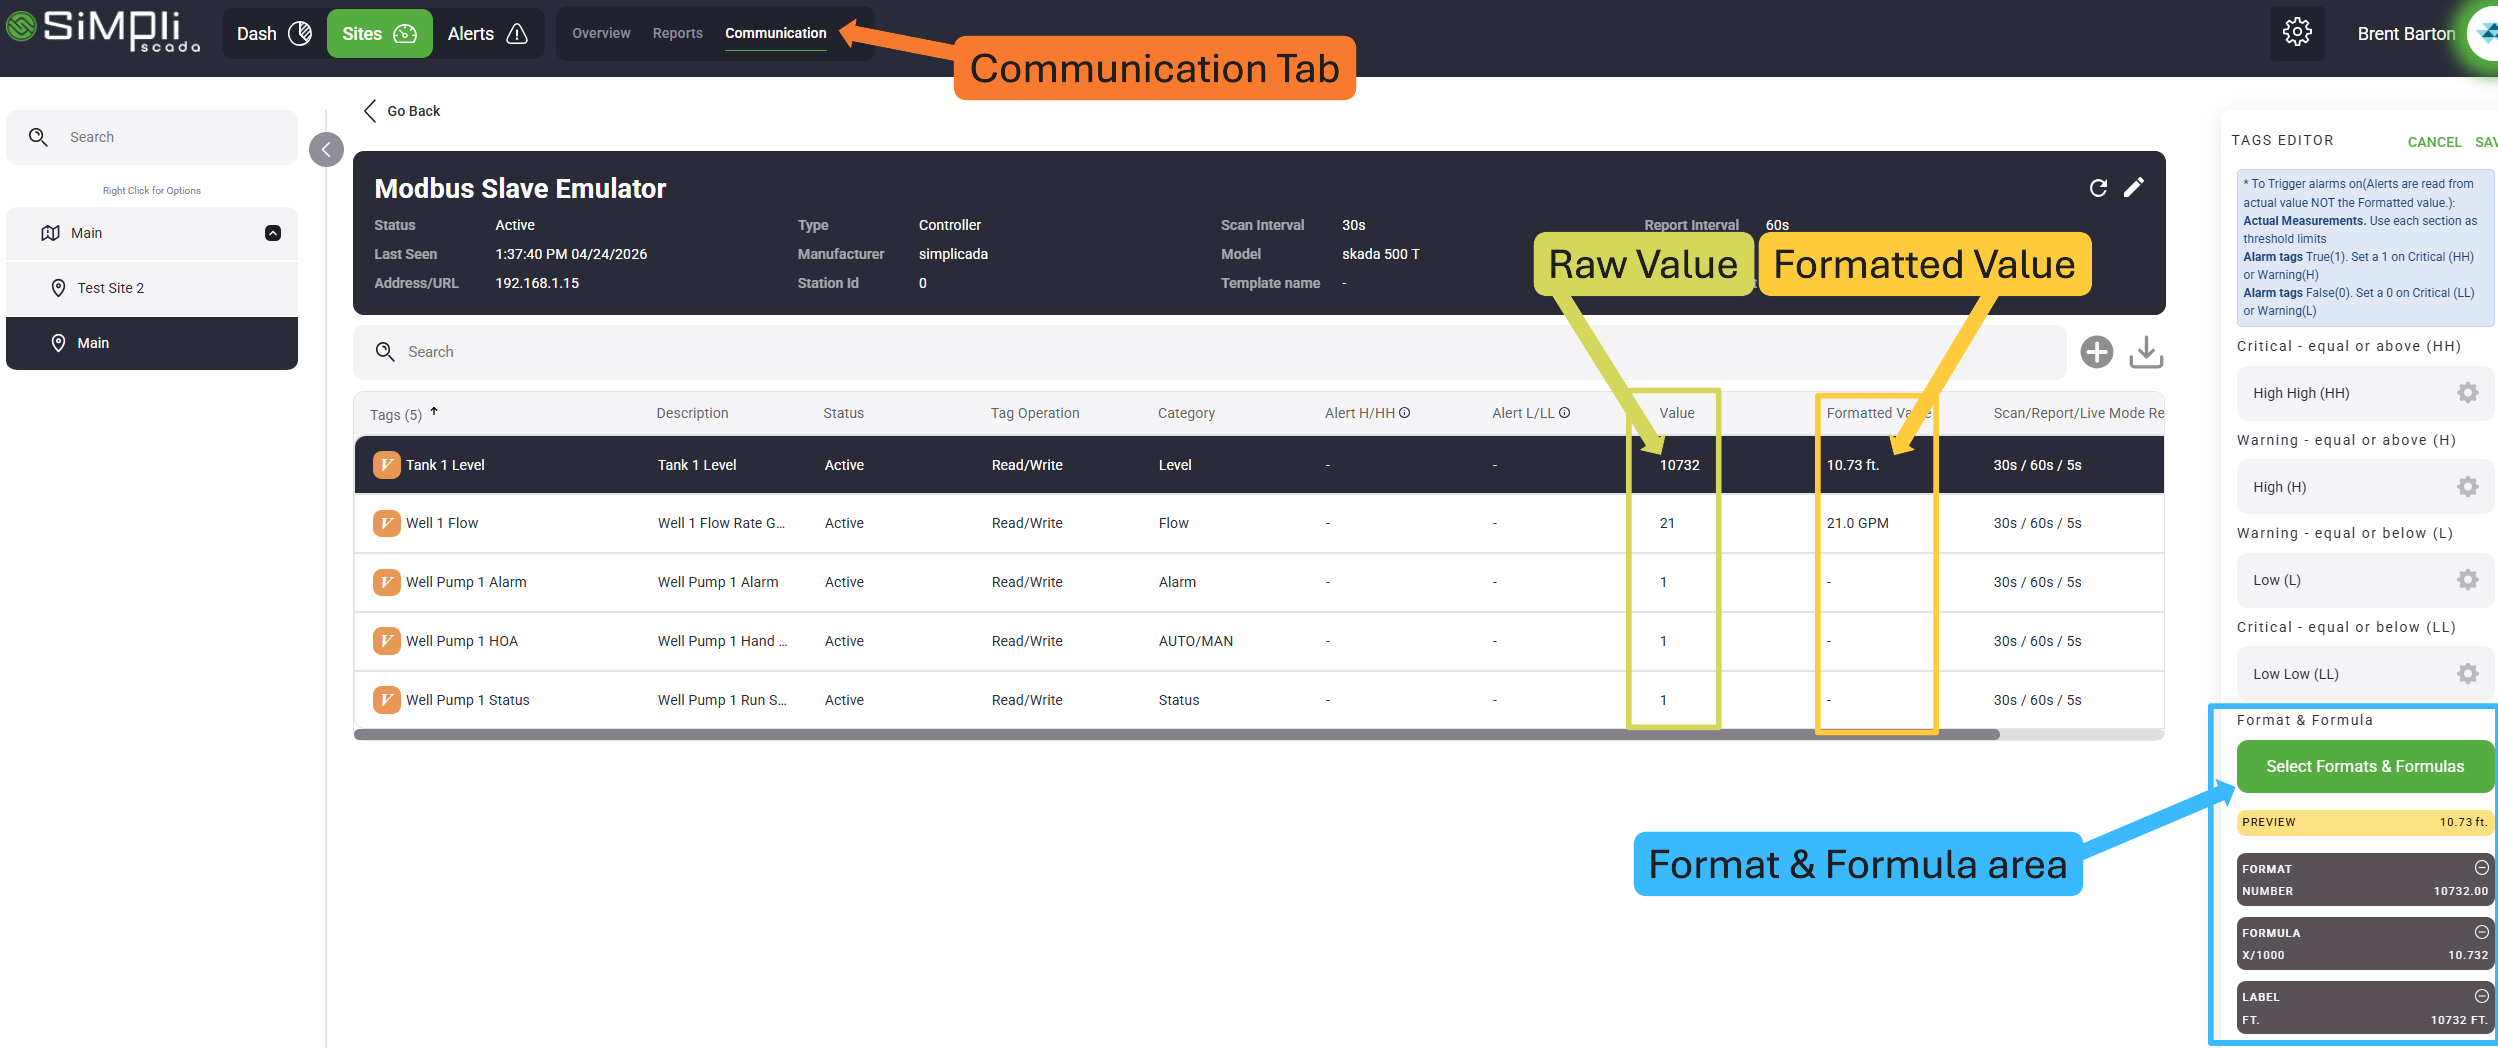Open the settings gear in top bar

pos(2296,33)
